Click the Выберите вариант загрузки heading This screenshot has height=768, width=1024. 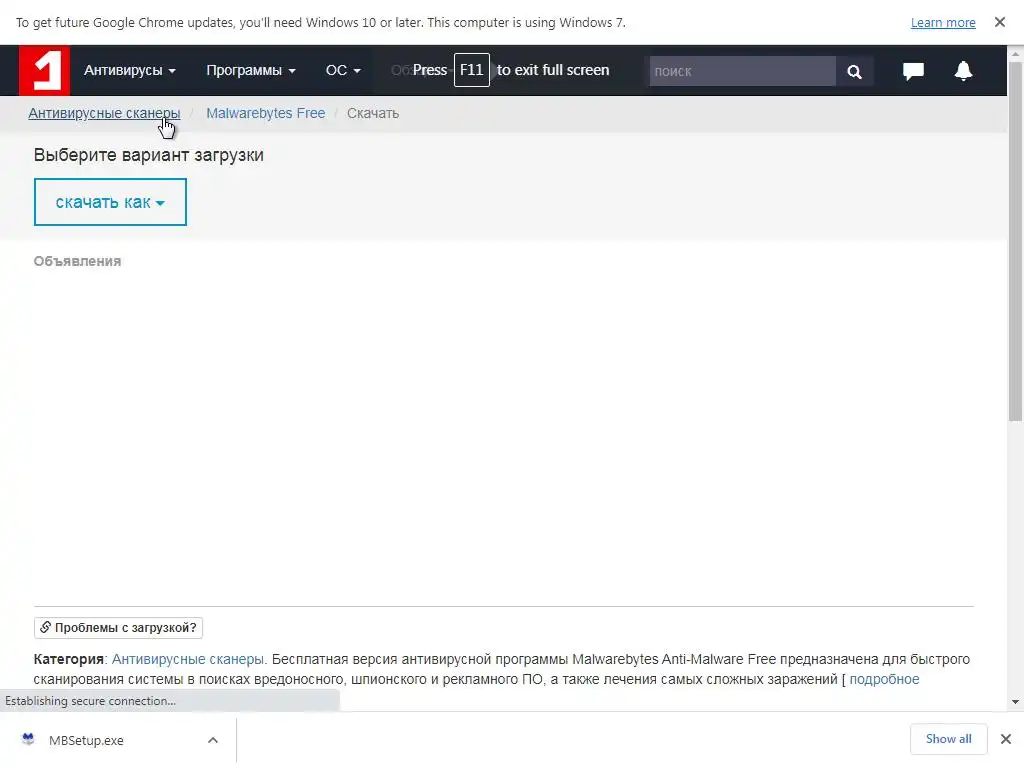[x=149, y=155]
